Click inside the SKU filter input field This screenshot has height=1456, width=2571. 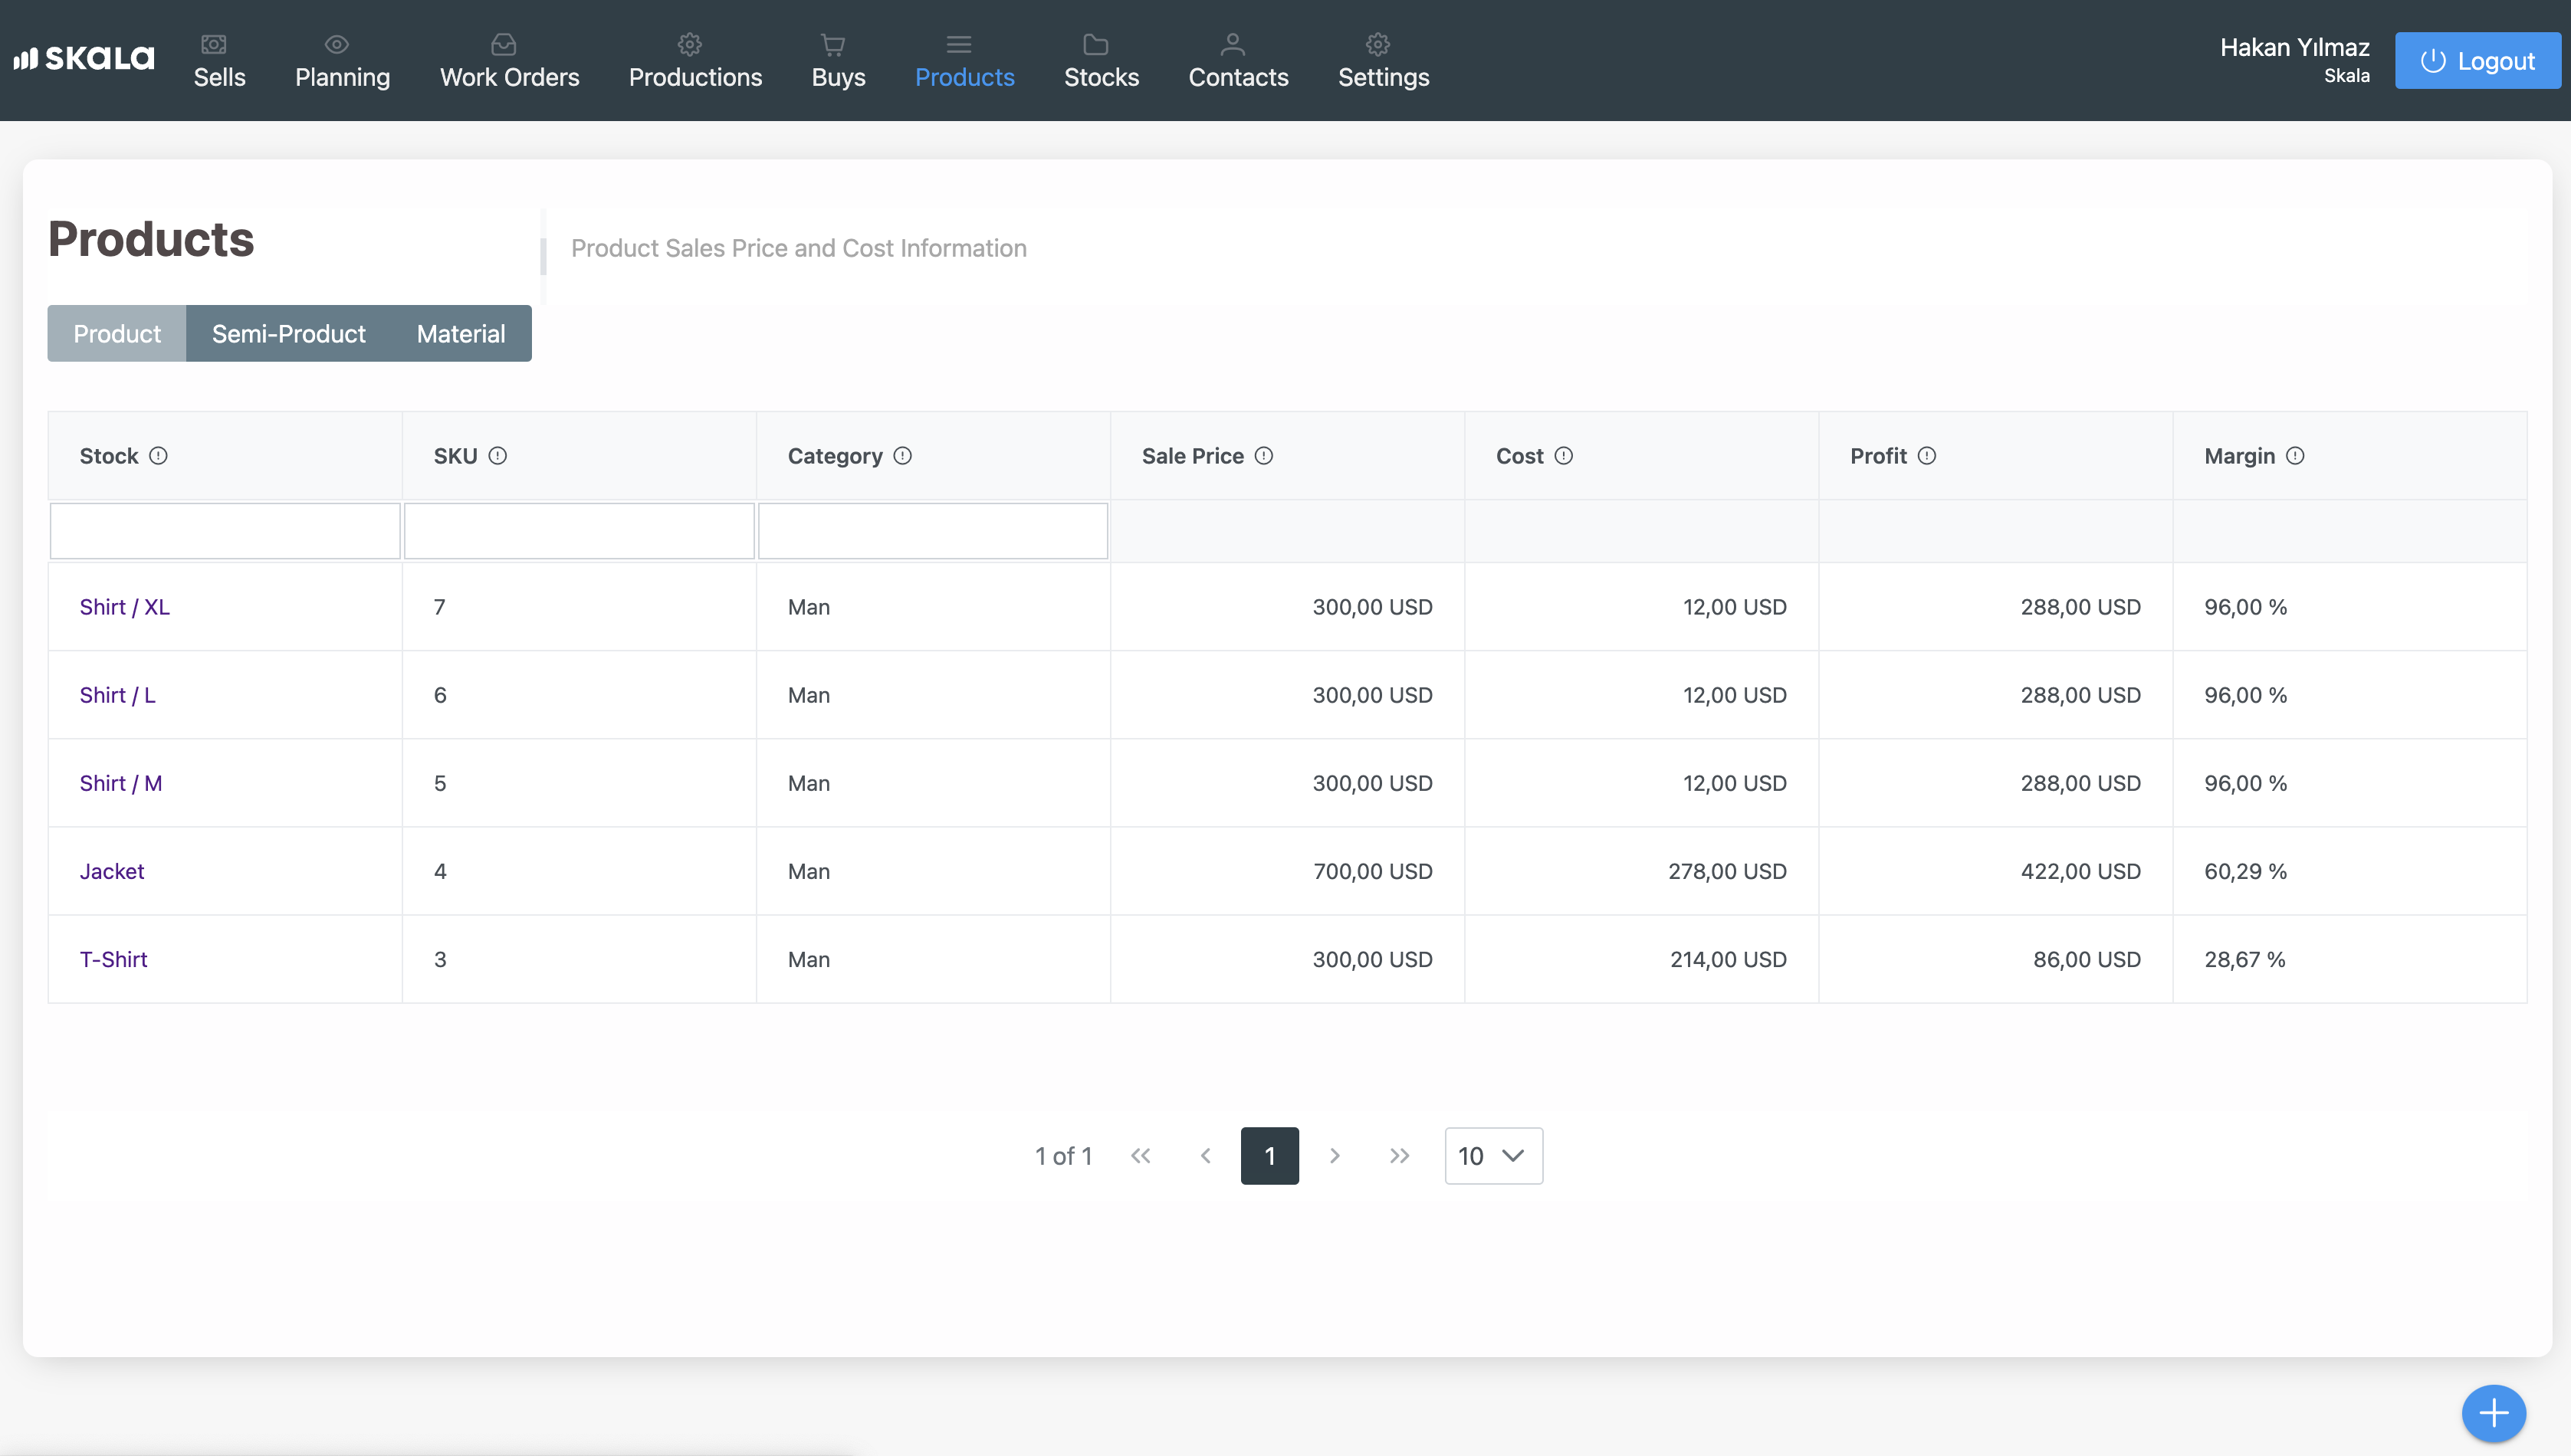(579, 530)
